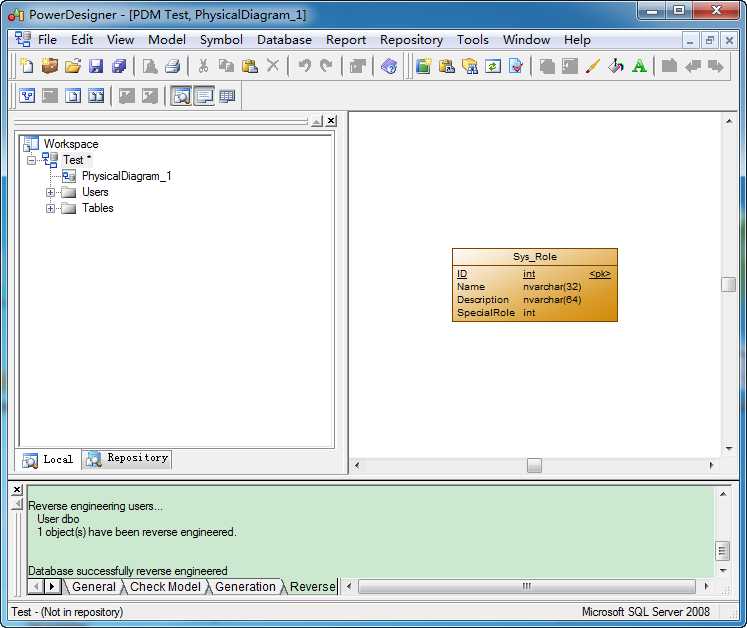Collapse the Test model node
Screen dimensions: 747x628
click(31, 160)
